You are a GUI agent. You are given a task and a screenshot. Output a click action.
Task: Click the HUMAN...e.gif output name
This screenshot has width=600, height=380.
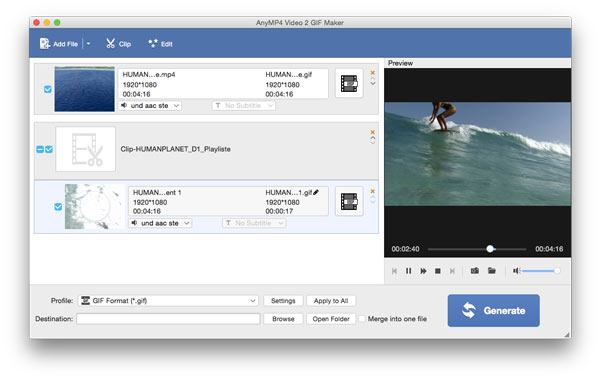pyautogui.click(x=289, y=74)
